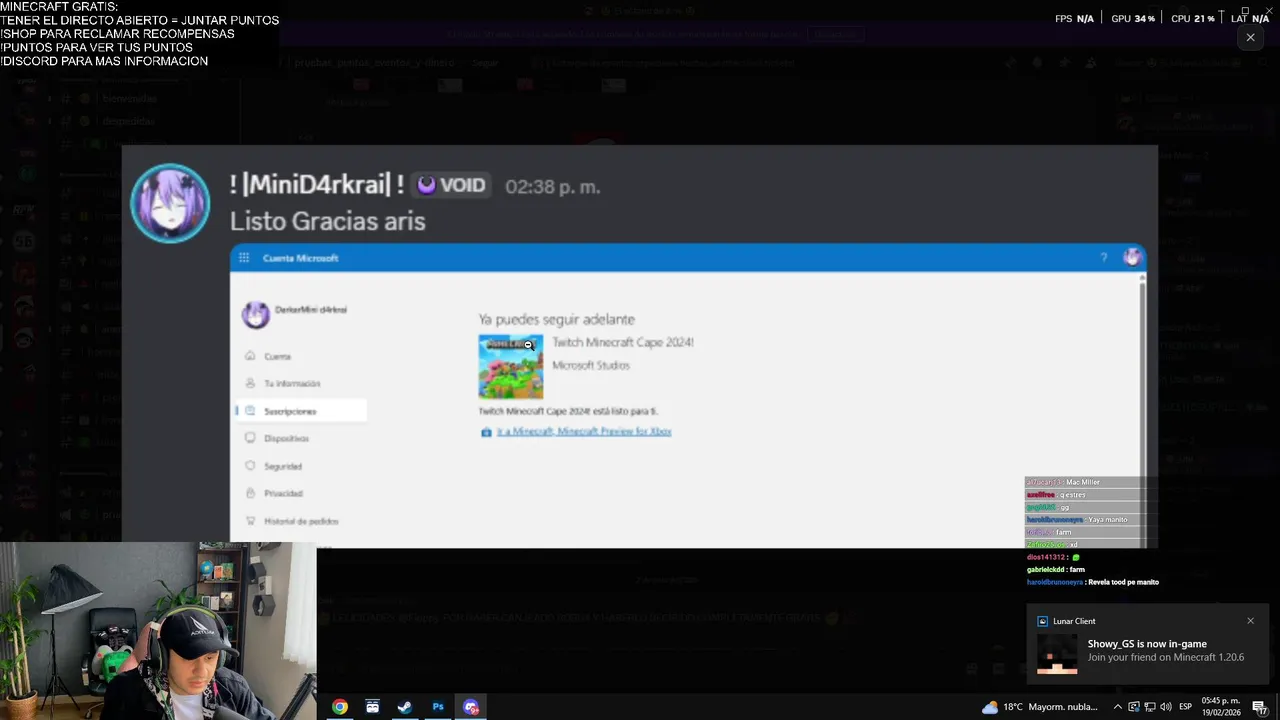
Task: Click the Minecraft game cover thumbnail
Action: pyautogui.click(x=511, y=367)
